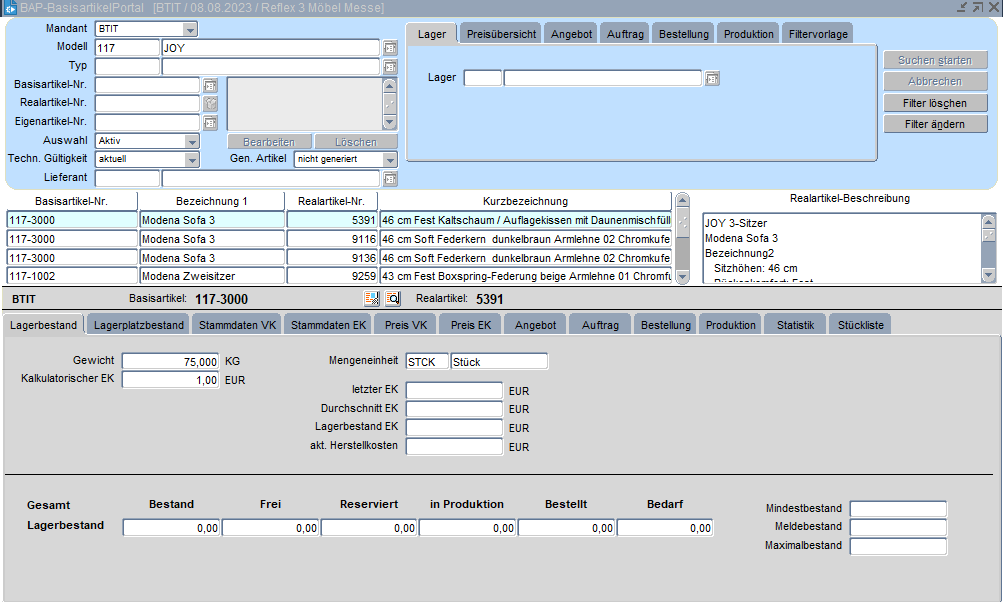The width and height of the screenshot is (1003, 602).
Task: Click the magnifier icon beside Basisartikel 117-3000
Action: tap(393, 298)
